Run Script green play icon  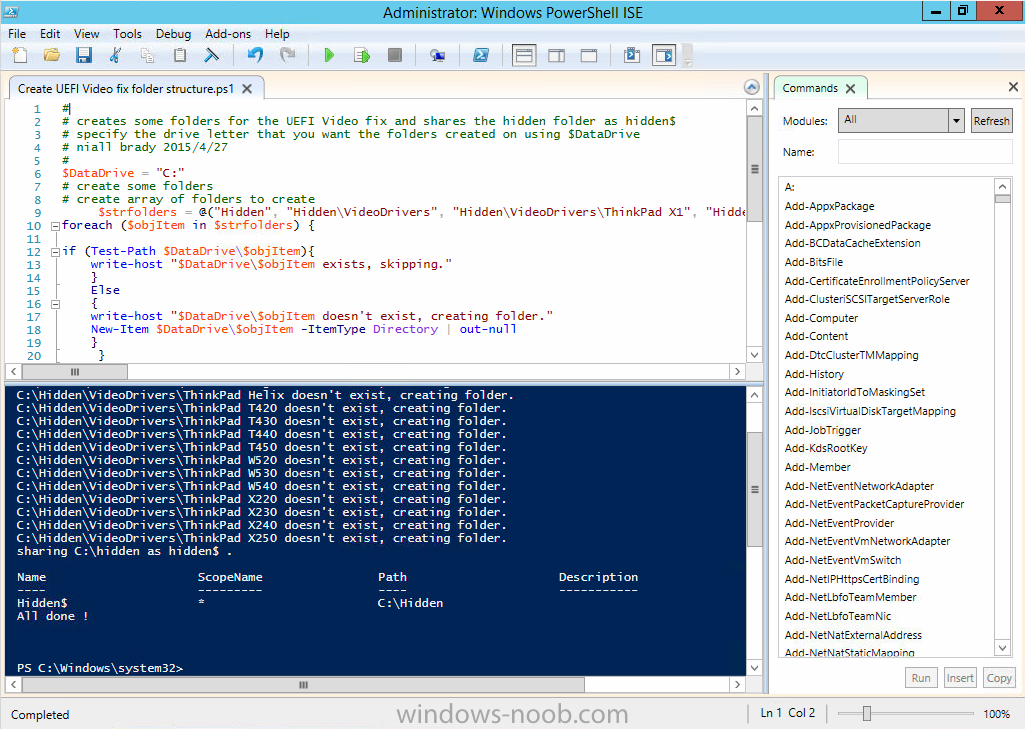coord(329,56)
